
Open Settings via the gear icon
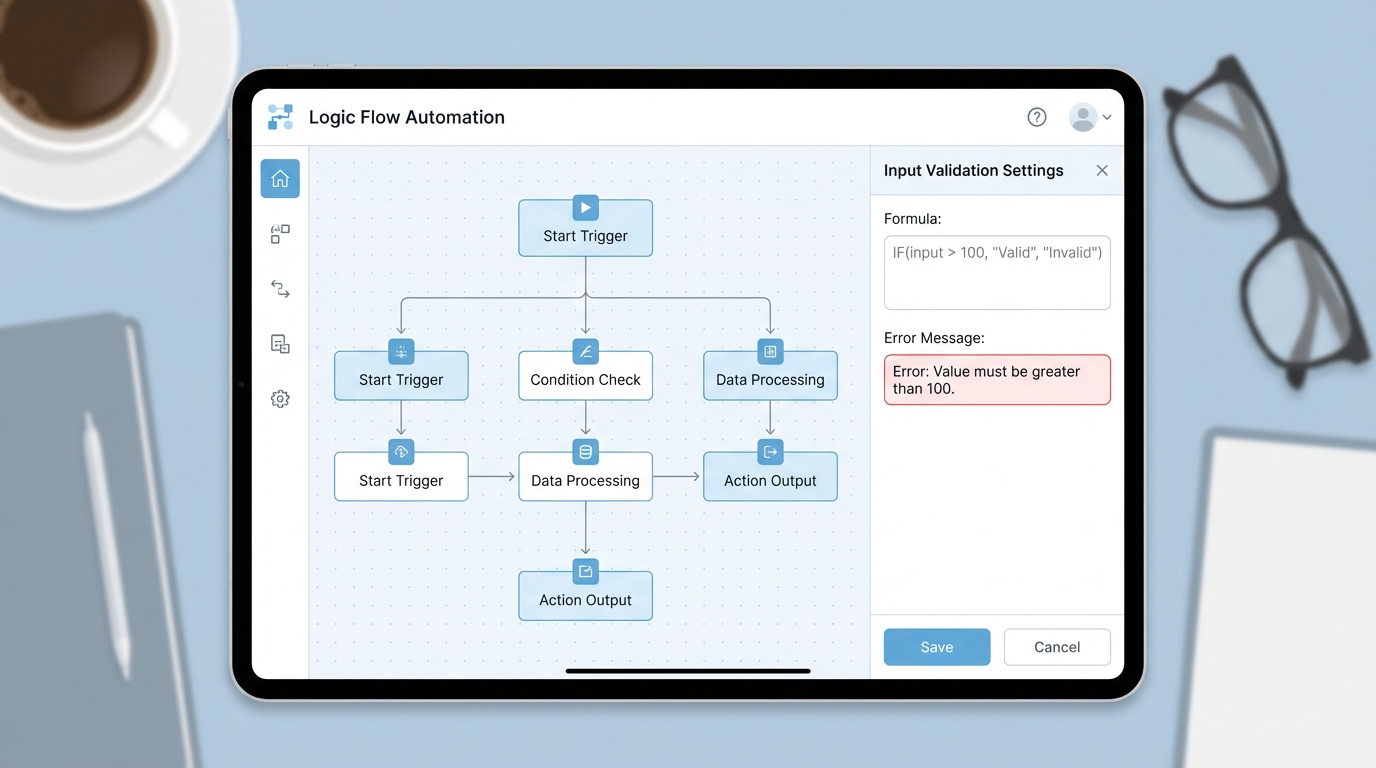(280, 398)
